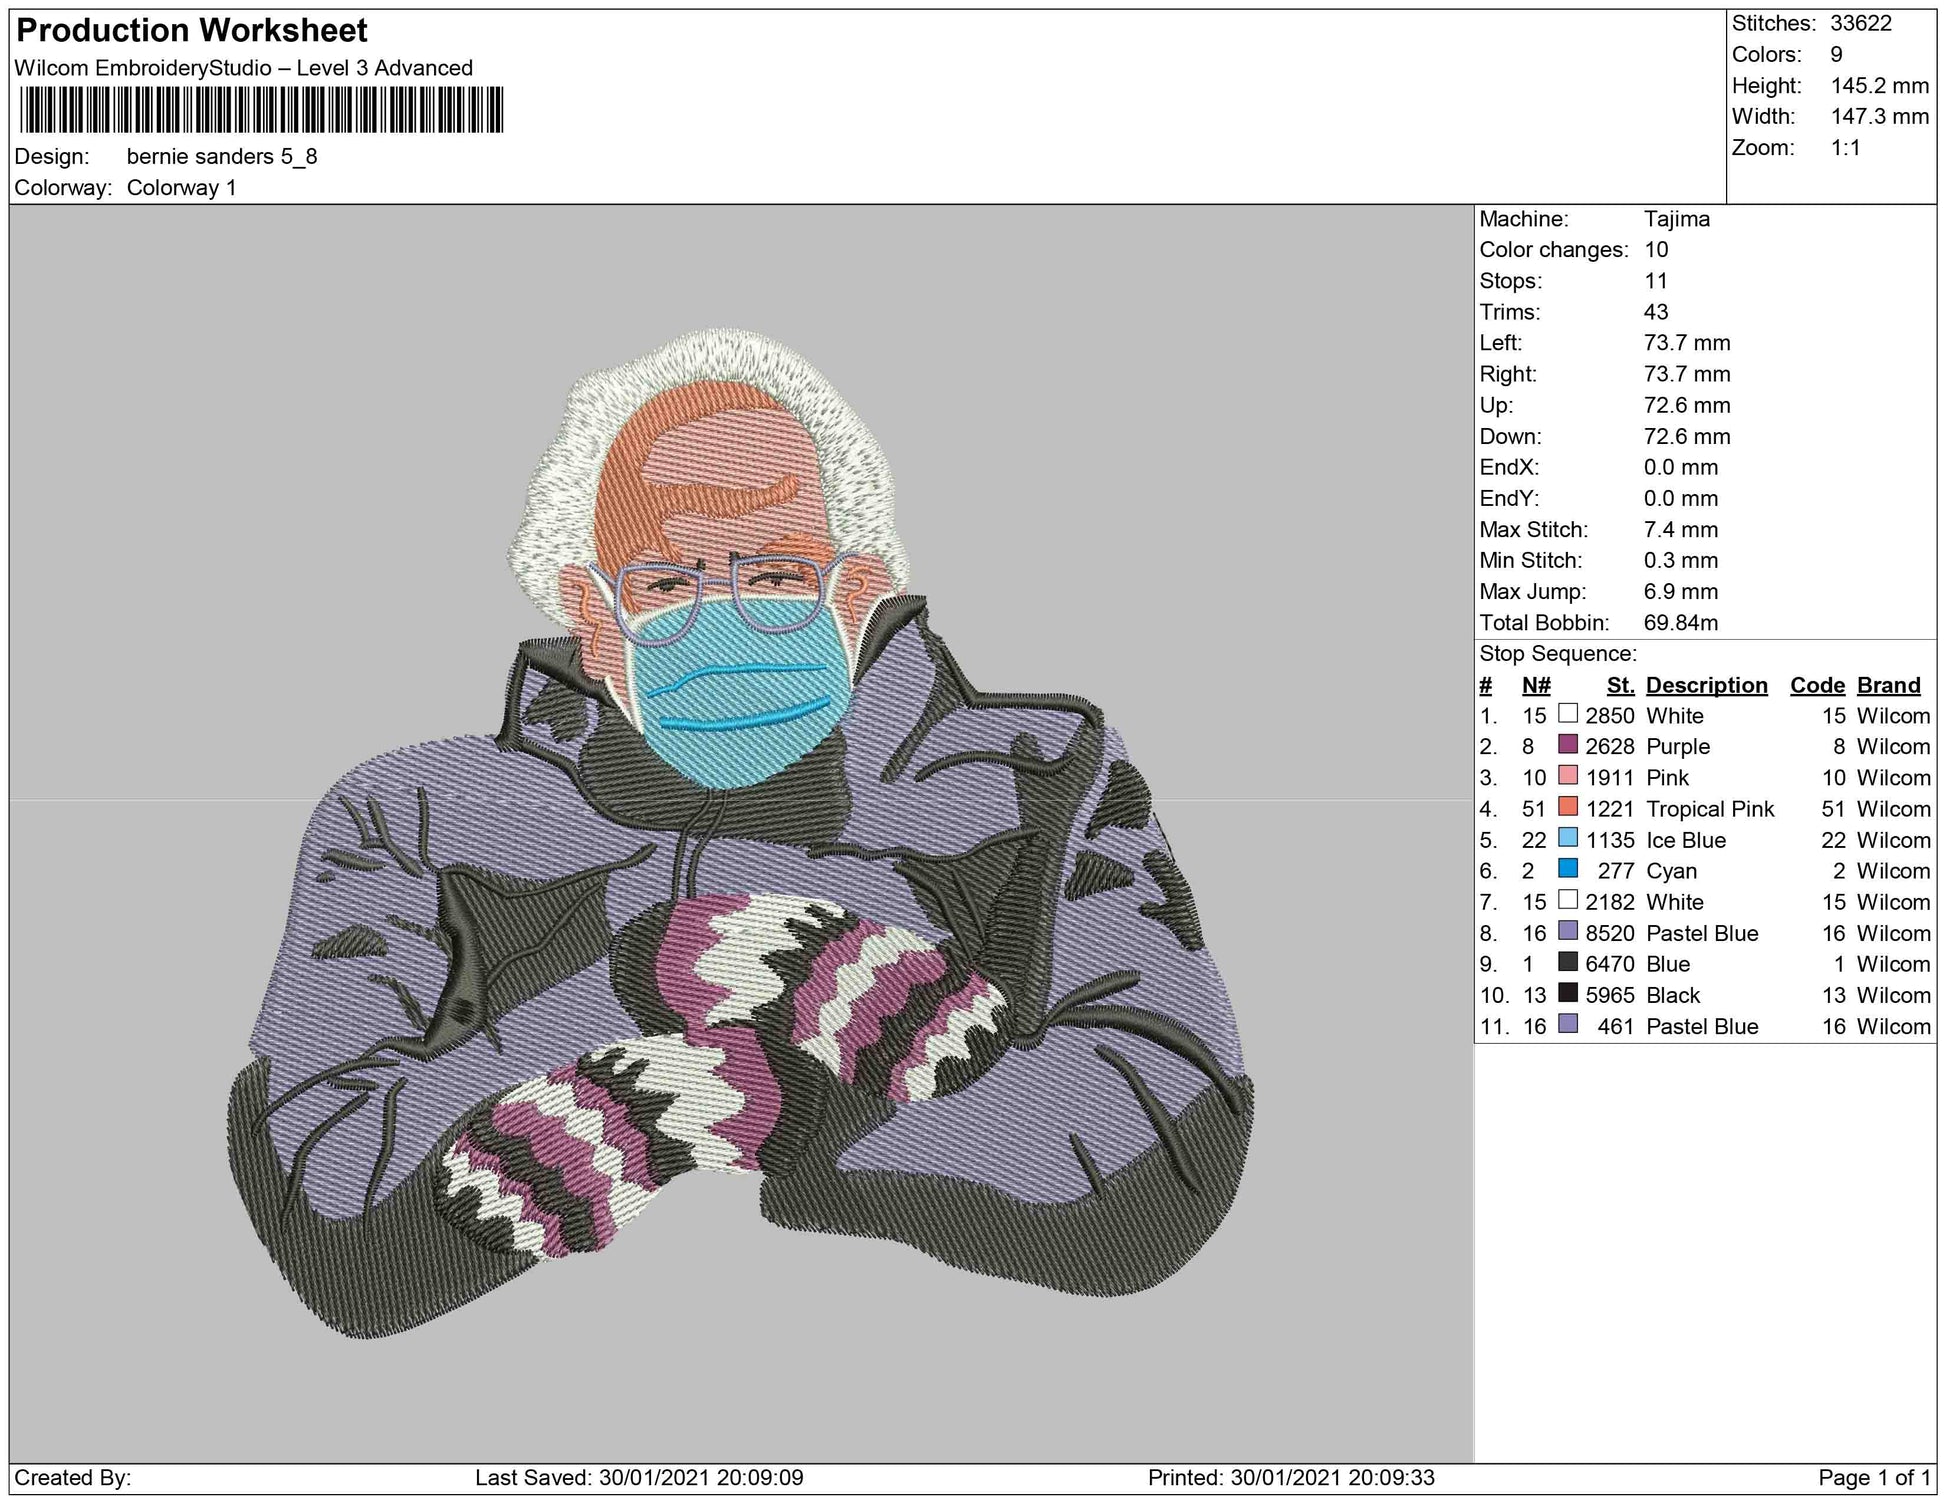Click the Stop Sequence heading
Screen dimensions: 1946x1497
coord(1558,654)
